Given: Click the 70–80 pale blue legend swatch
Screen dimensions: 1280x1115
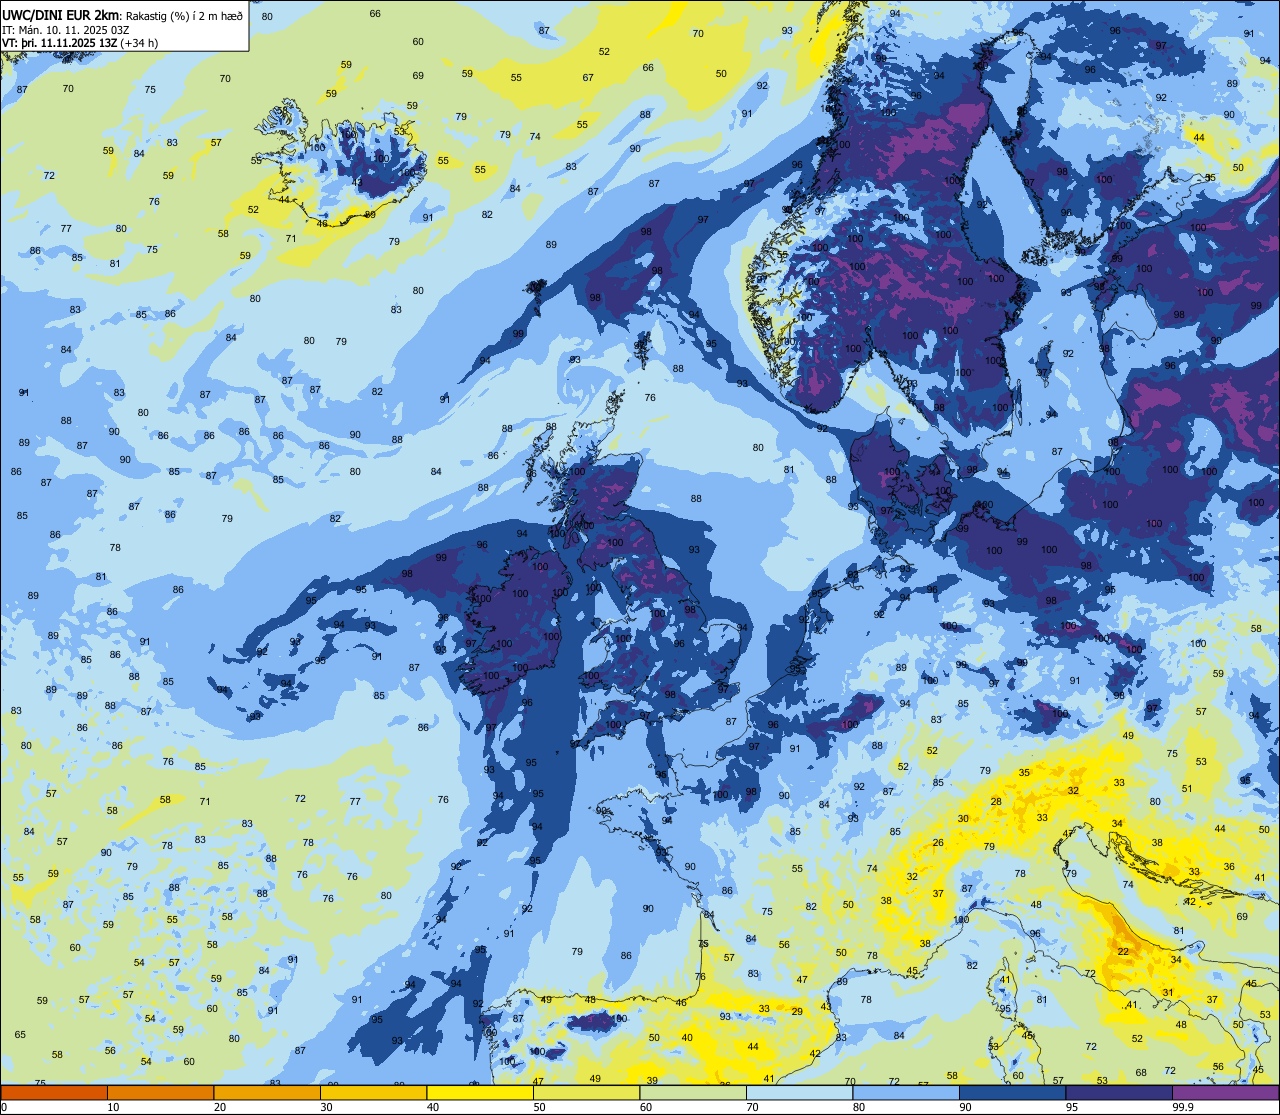Looking at the screenshot, I should coord(799,1092).
